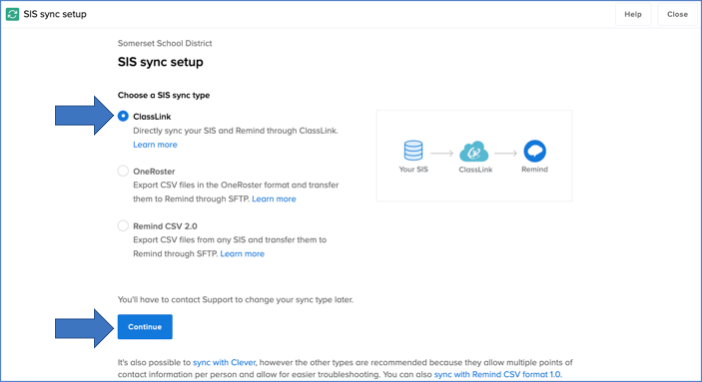Open Learn more link for Remind CSV 2.0
This screenshot has width=702, height=382.
(x=242, y=254)
